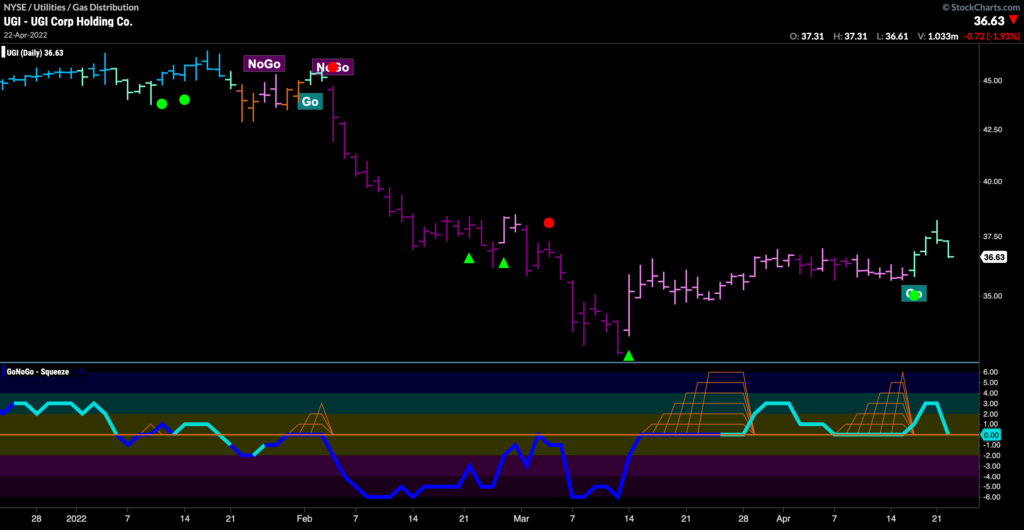
Task: Click the large orange squeeze grid in late March
Action: (x=697, y=403)
